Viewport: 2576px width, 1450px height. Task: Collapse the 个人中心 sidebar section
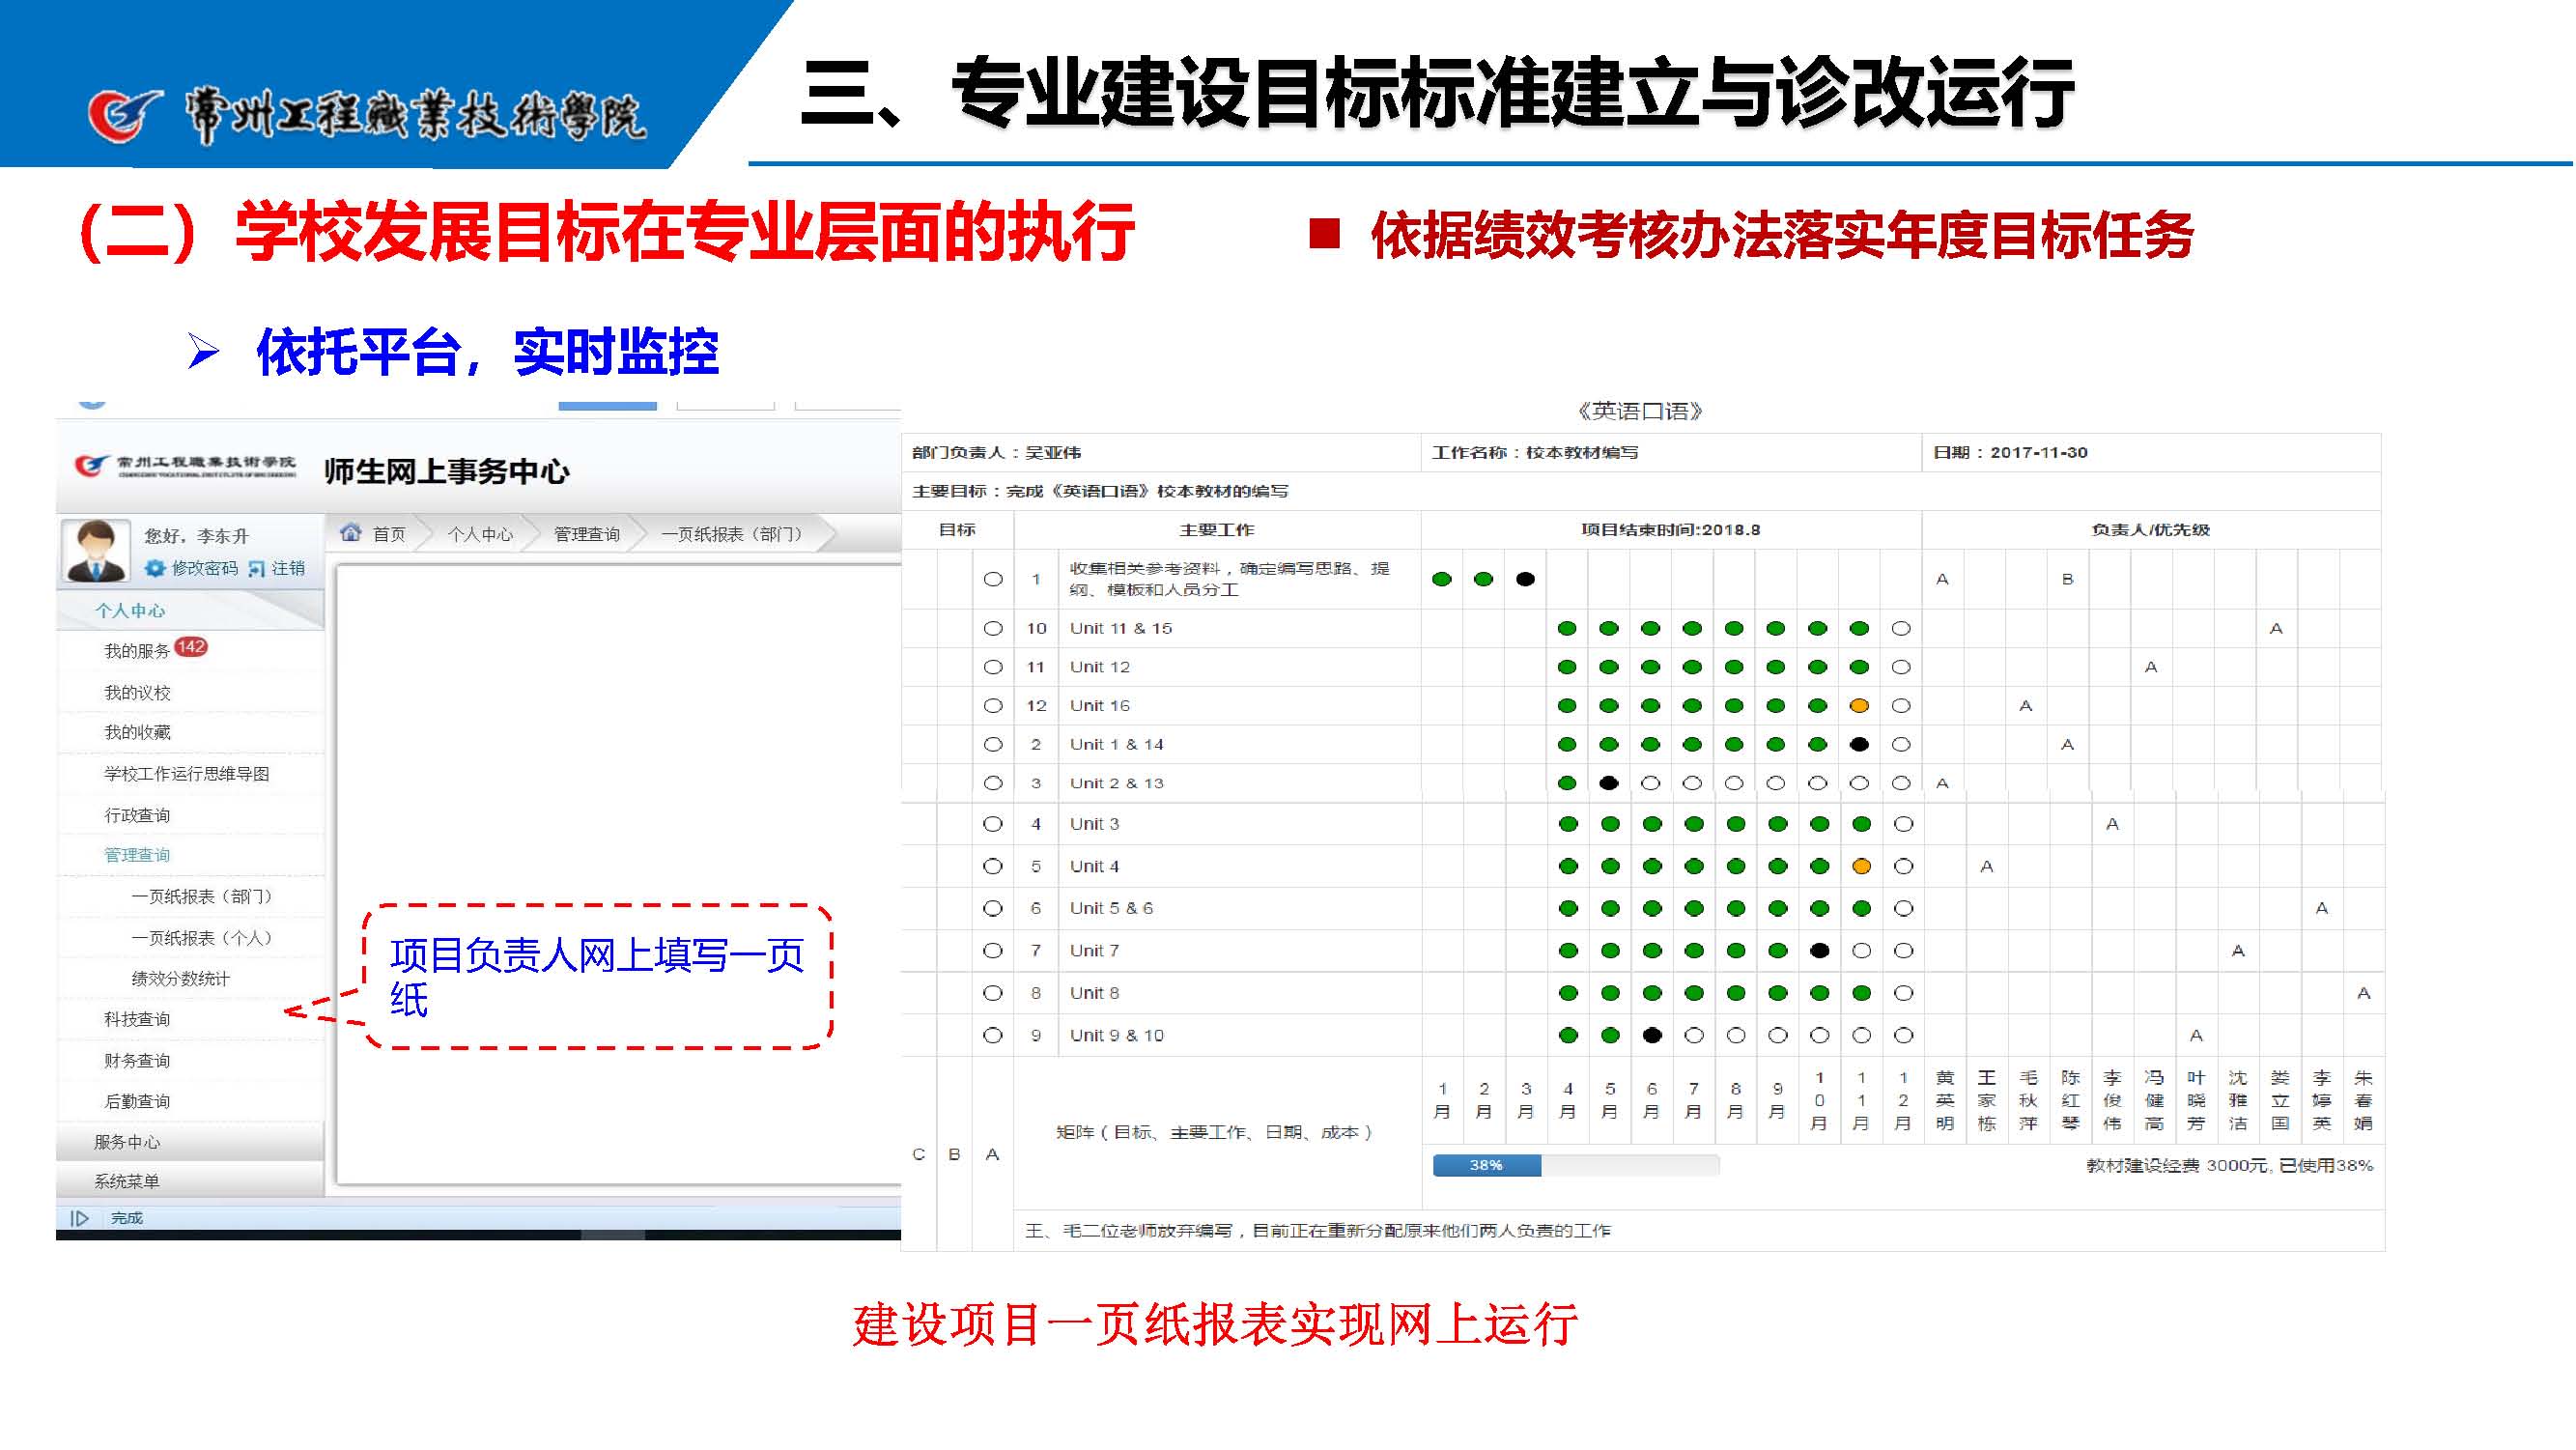[x=130, y=611]
